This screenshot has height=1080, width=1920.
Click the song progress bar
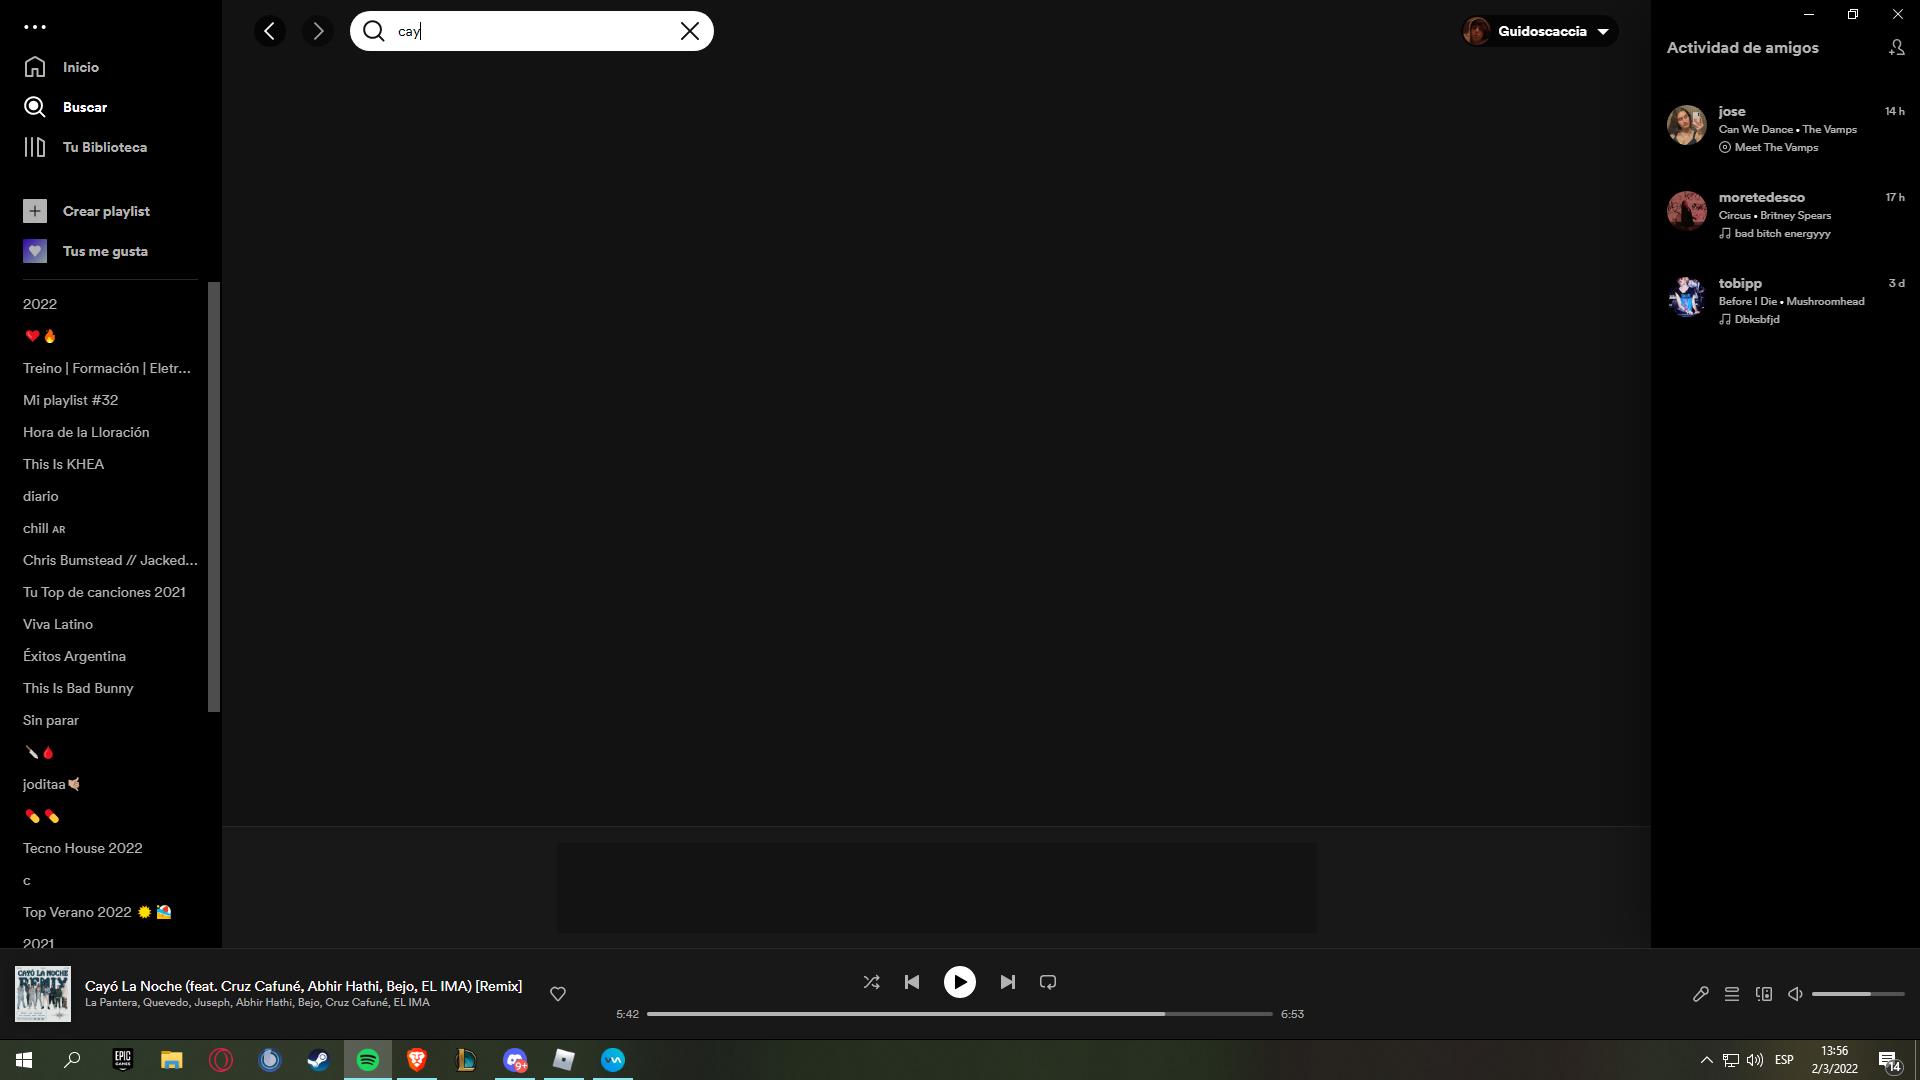pyautogui.click(x=959, y=1014)
